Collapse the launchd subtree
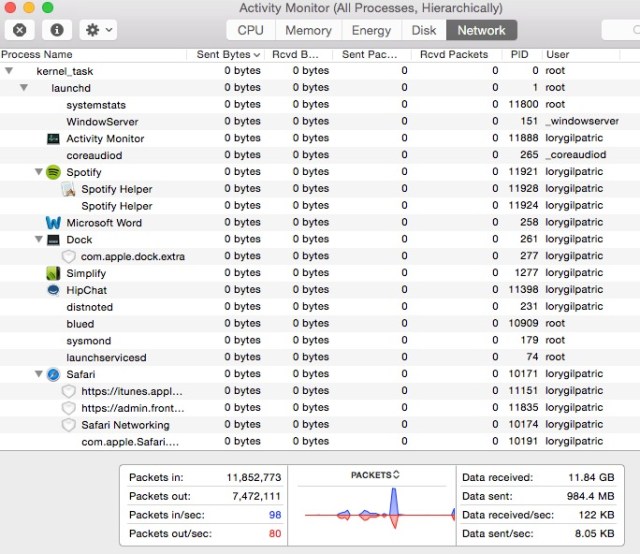Viewport: 640px width, 554px height. (24, 87)
